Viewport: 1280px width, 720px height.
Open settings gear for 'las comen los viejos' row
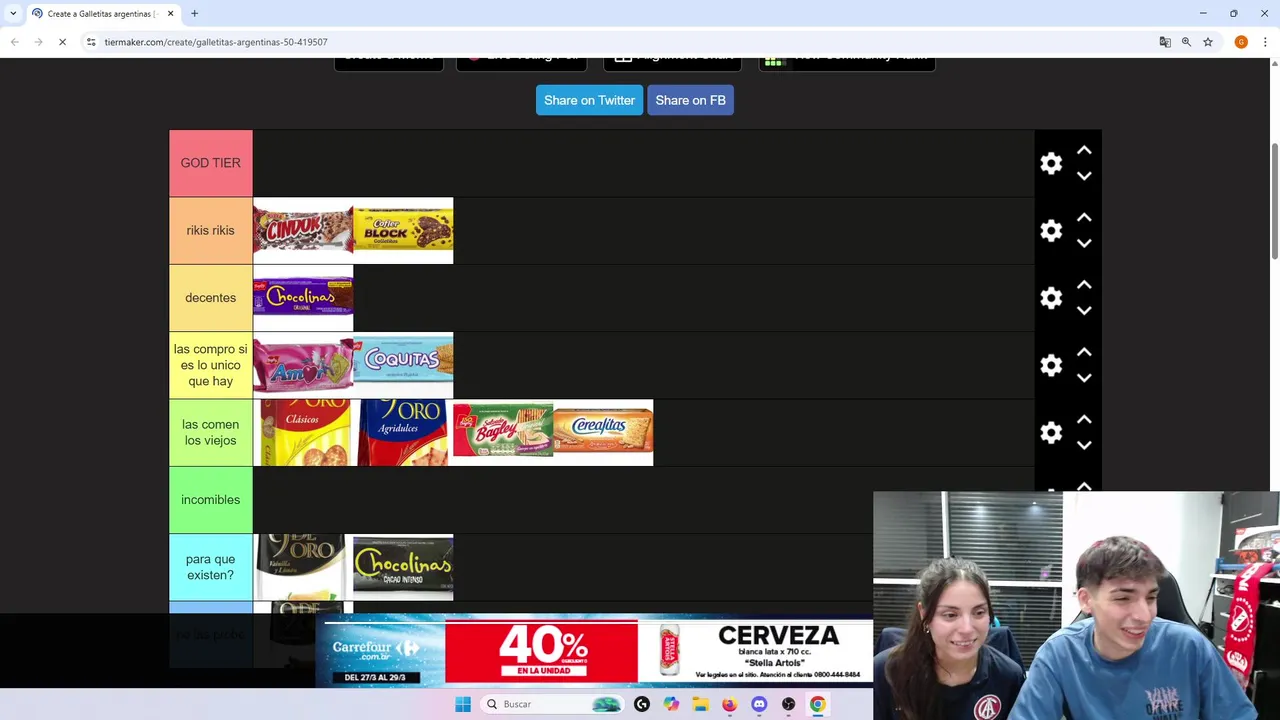point(1051,433)
